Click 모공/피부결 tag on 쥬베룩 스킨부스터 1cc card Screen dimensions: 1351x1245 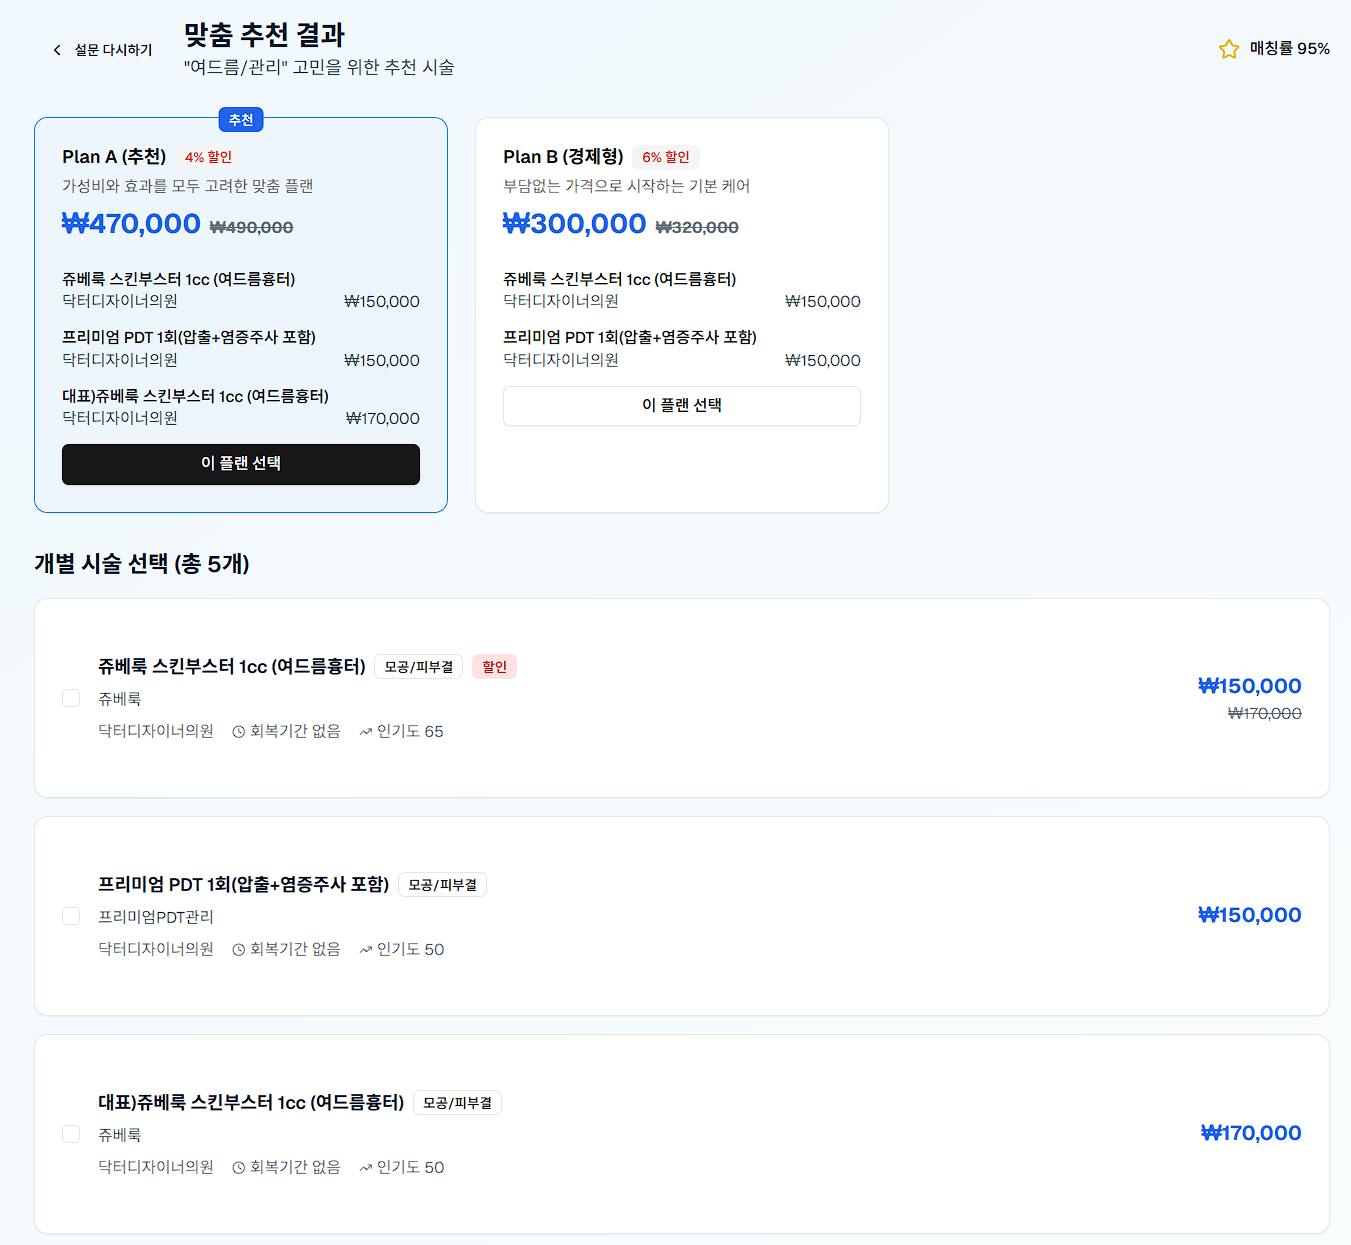[x=419, y=667]
